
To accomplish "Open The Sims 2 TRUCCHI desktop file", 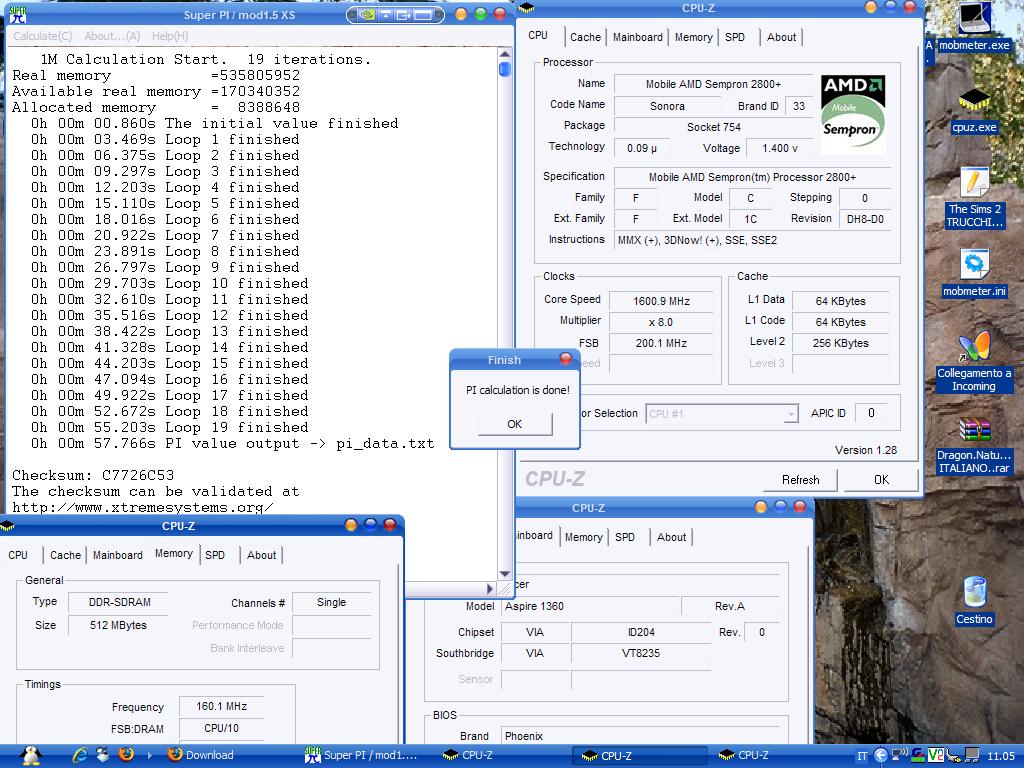I will 974,197.
